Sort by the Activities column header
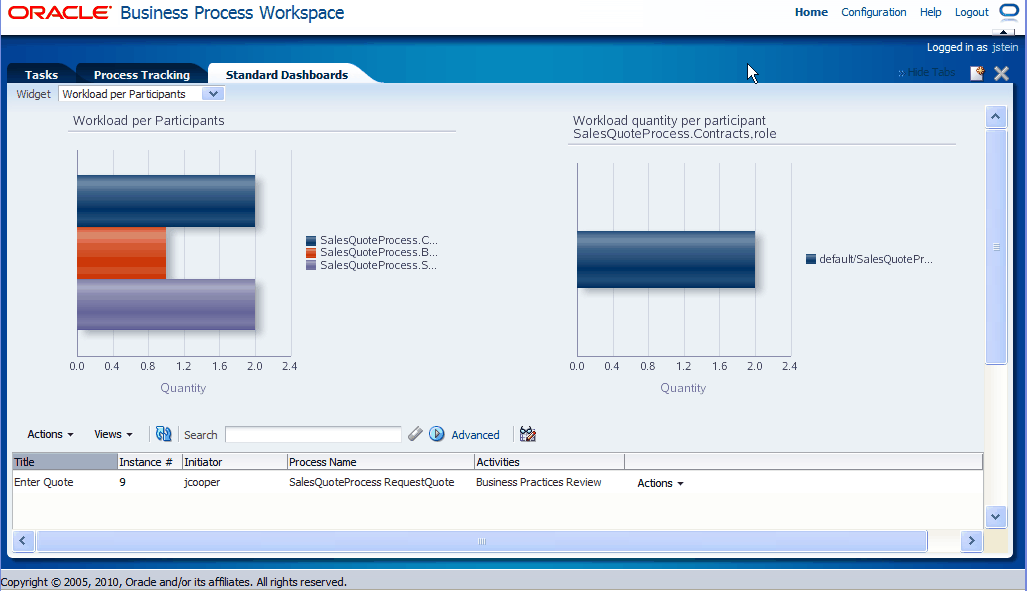The width and height of the screenshot is (1027, 591). click(549, 462)
